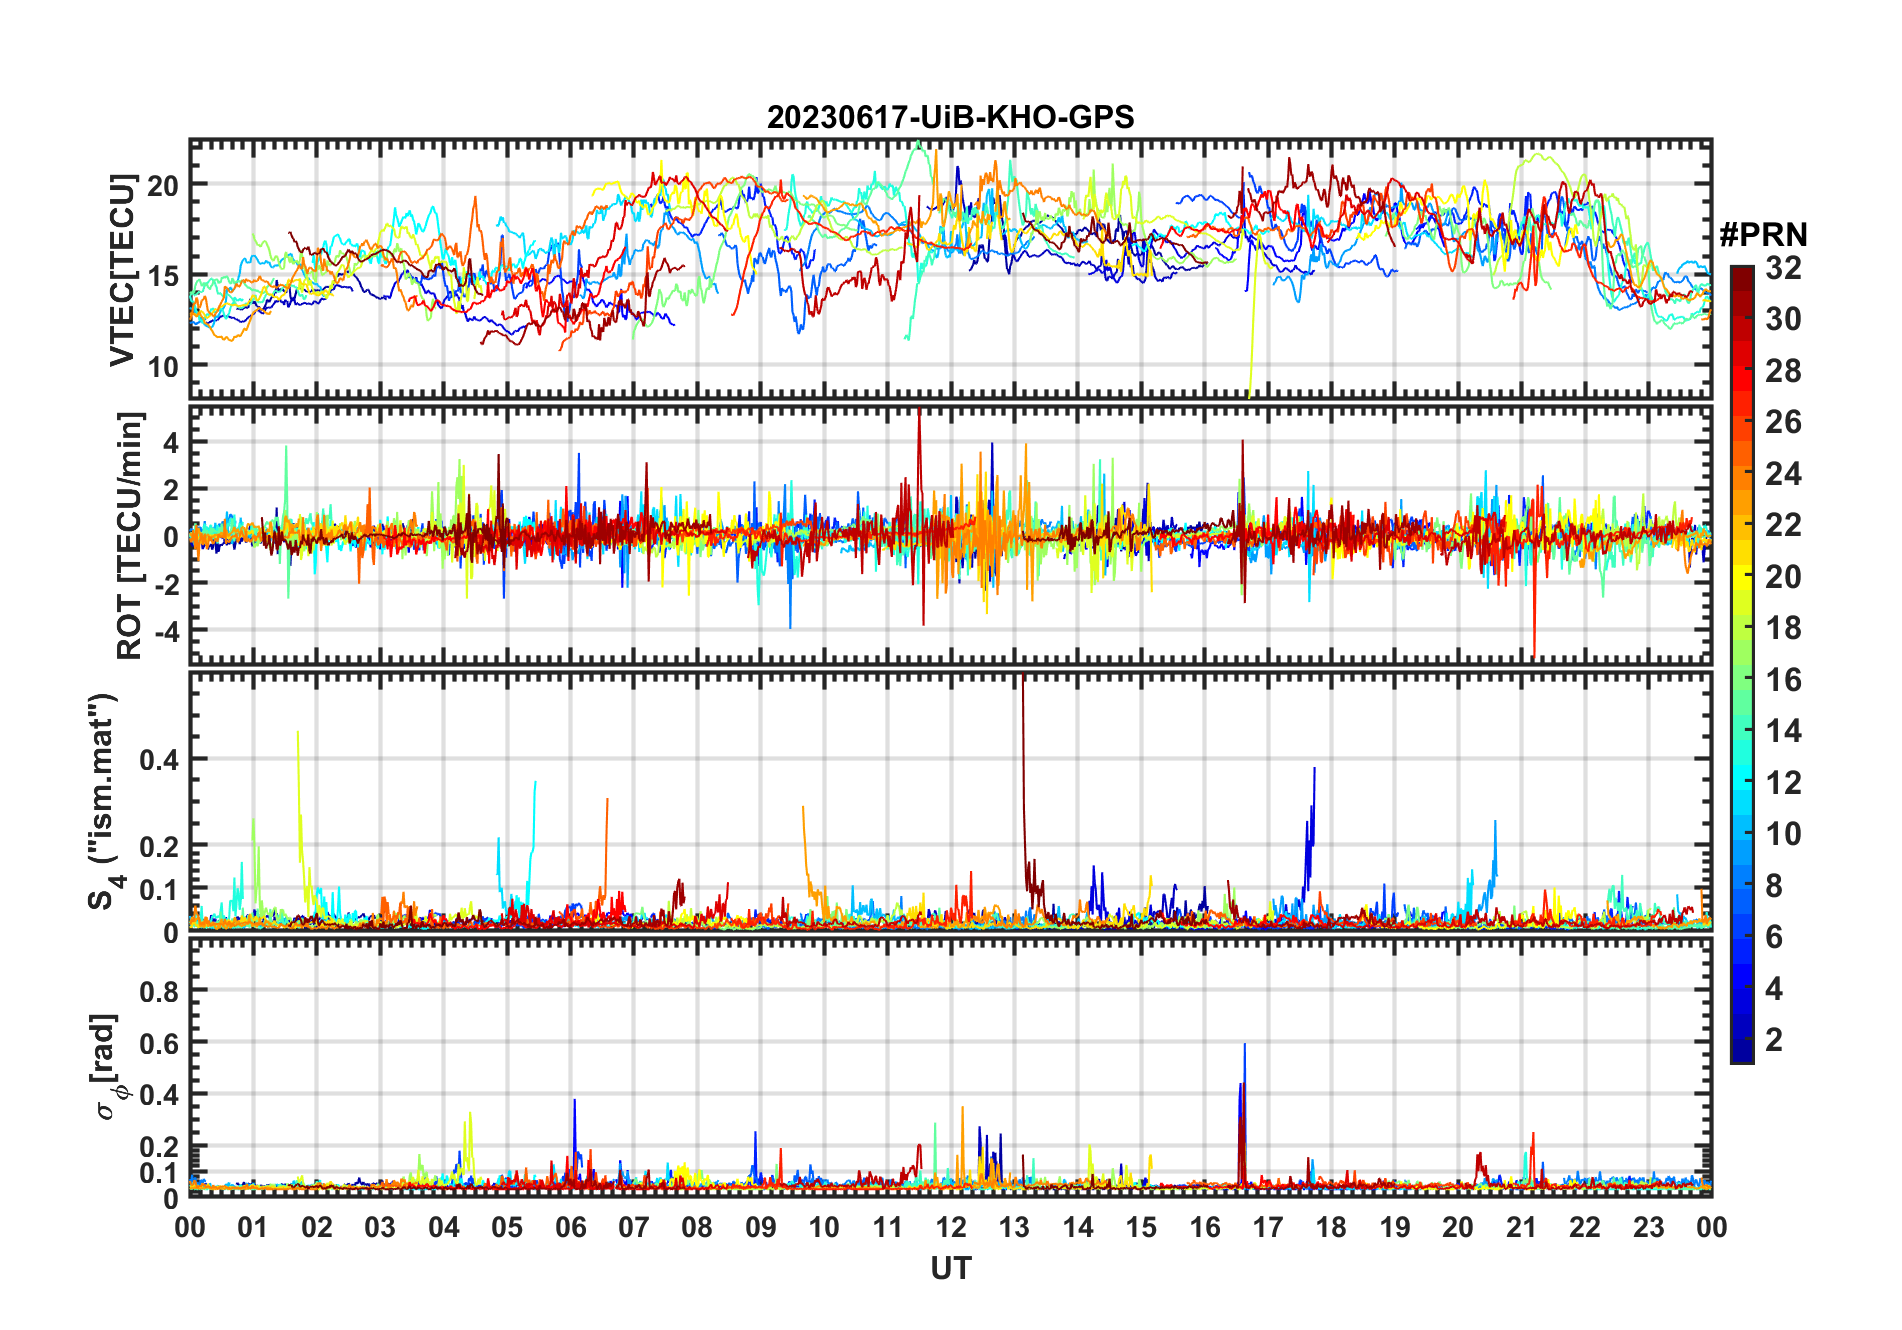
Task: Click x-axis hour tick label 23
Action: pyautogui.click(x=1649, y=1227)
